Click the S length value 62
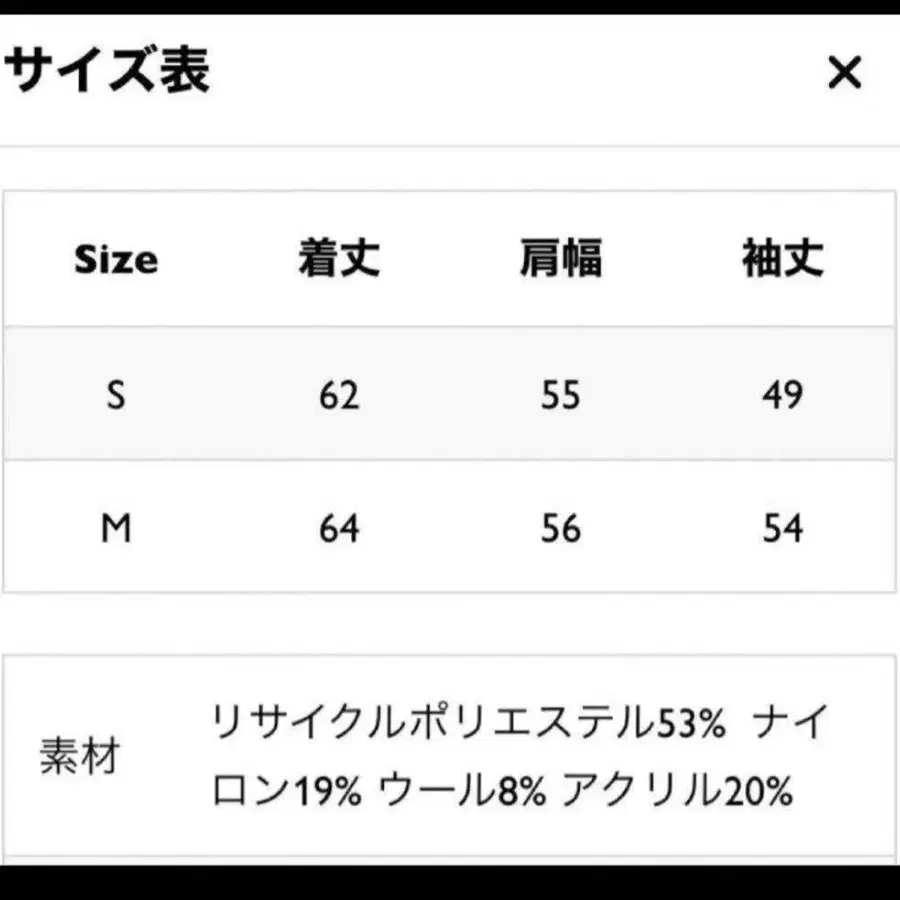The height and width of the screenshot is (900, 900). [339, 395]
